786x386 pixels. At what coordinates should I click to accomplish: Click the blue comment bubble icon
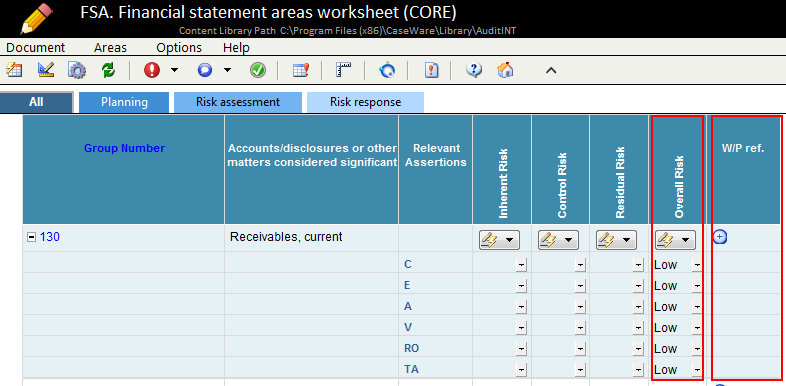pyautogui.click(x=205, y=70)
